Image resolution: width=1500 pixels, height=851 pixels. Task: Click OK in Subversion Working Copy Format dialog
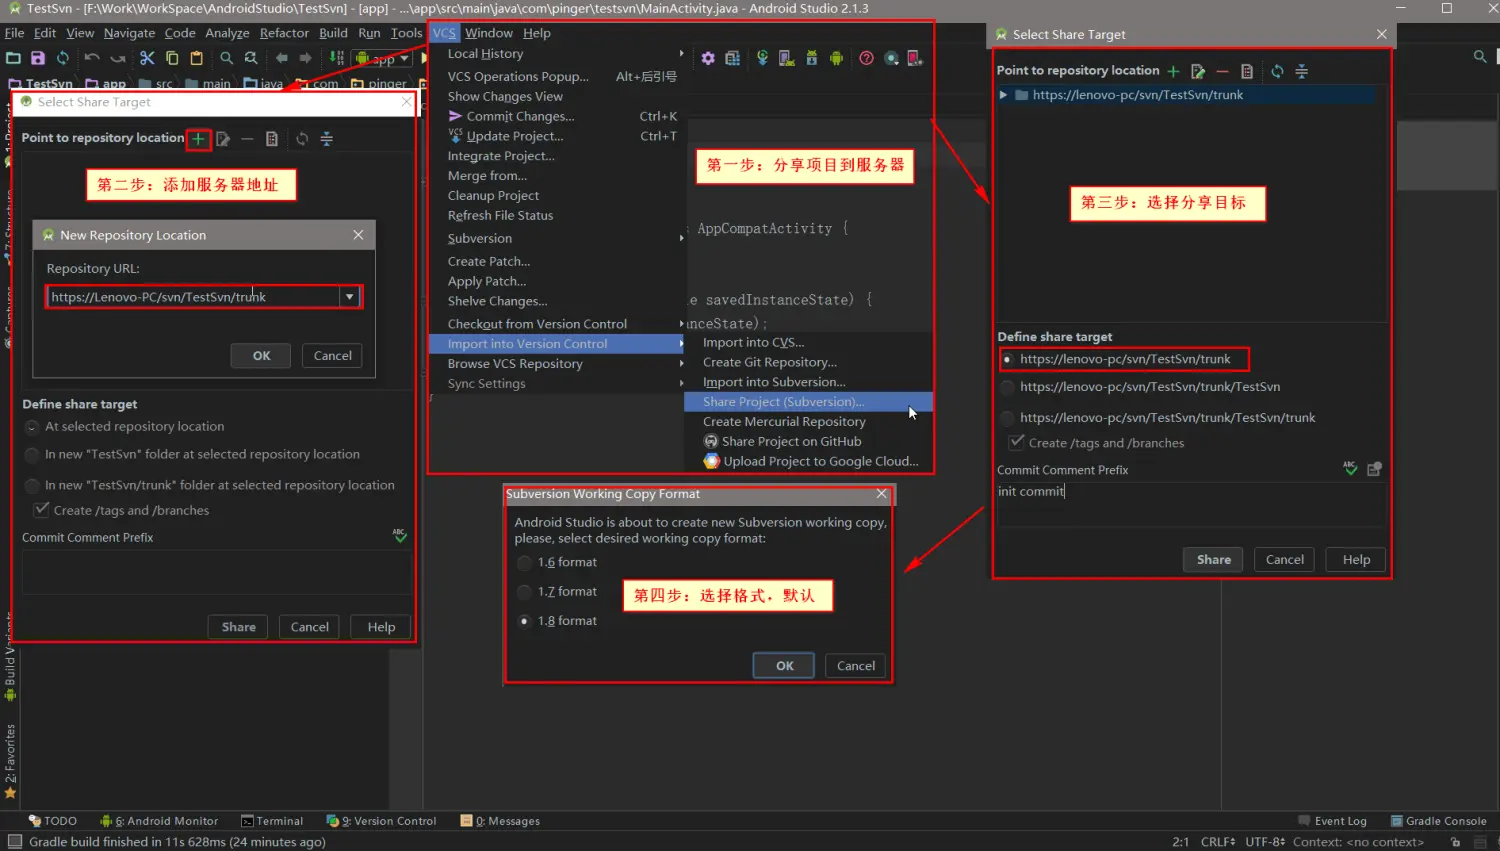click(x=785, y=666)
